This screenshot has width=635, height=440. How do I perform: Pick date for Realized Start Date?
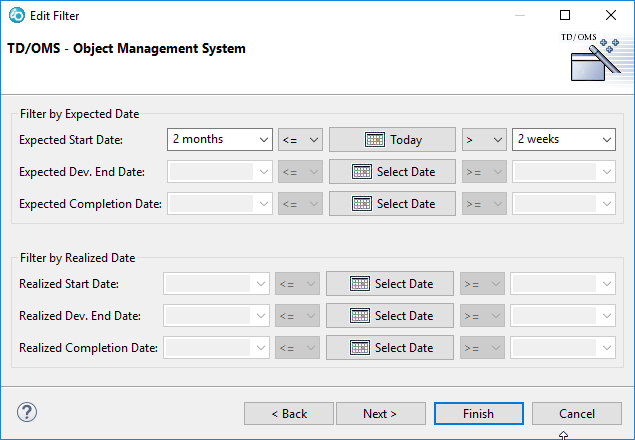pyautogui.click(x=391, y=284)
